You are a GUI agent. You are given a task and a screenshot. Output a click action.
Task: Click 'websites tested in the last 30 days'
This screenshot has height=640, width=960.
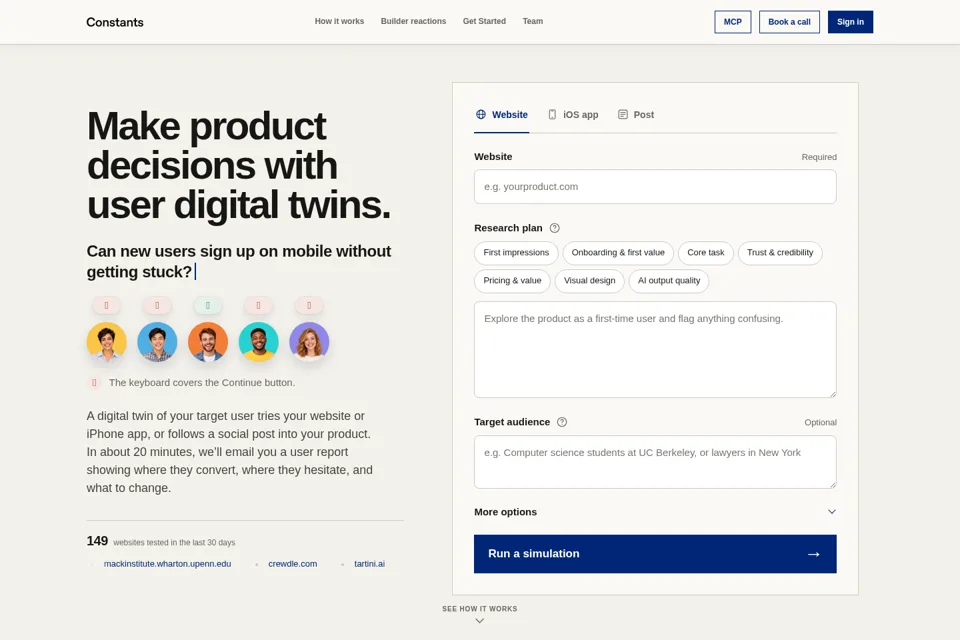[x=174, y=543]
